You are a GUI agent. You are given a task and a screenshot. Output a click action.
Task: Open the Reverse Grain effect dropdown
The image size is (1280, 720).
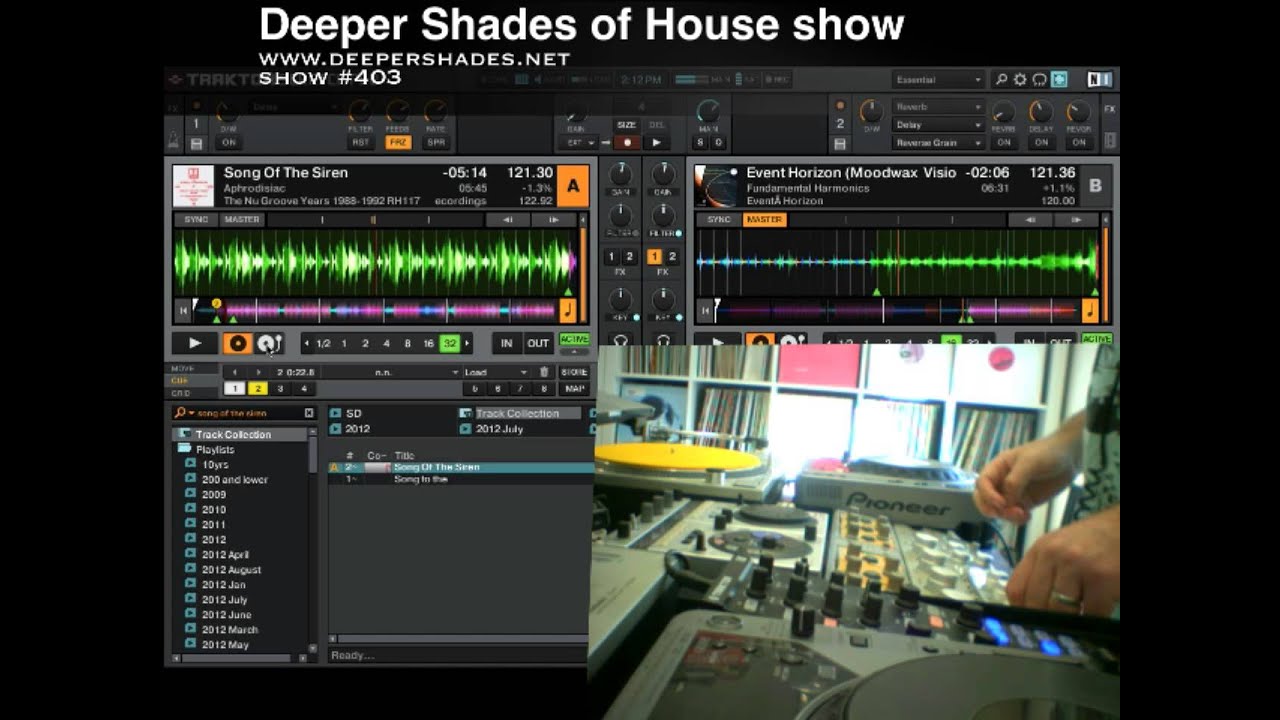point(939,142)
